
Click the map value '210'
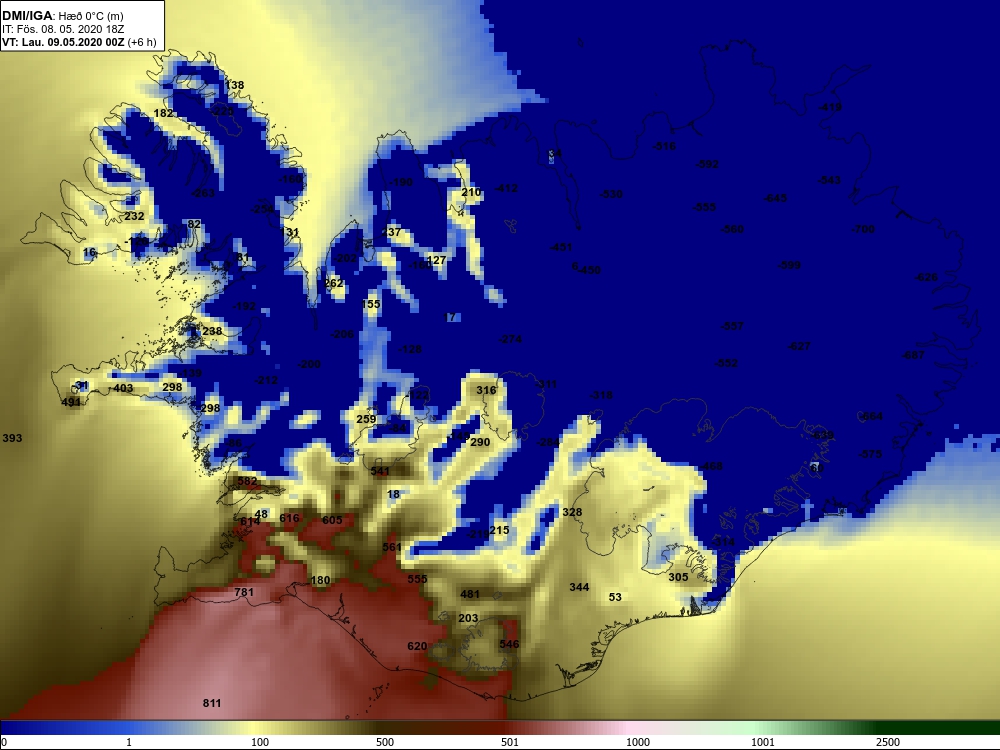471,192
